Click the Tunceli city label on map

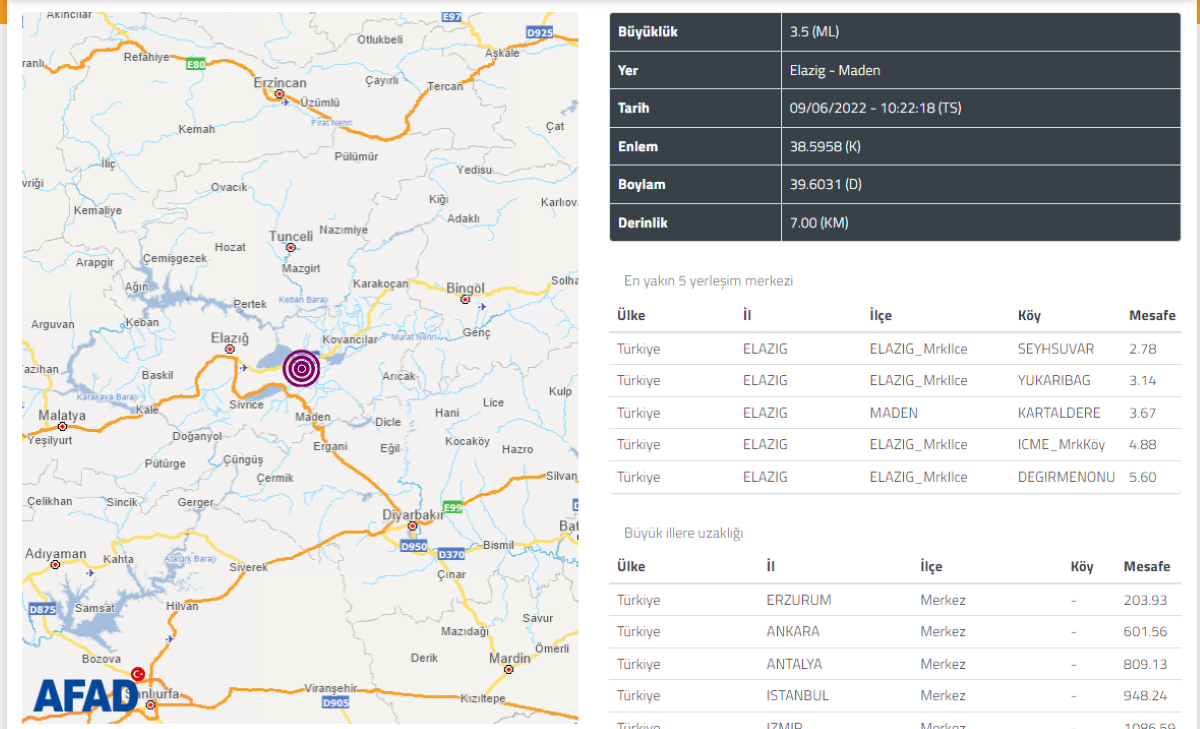(x=291, y=236)
